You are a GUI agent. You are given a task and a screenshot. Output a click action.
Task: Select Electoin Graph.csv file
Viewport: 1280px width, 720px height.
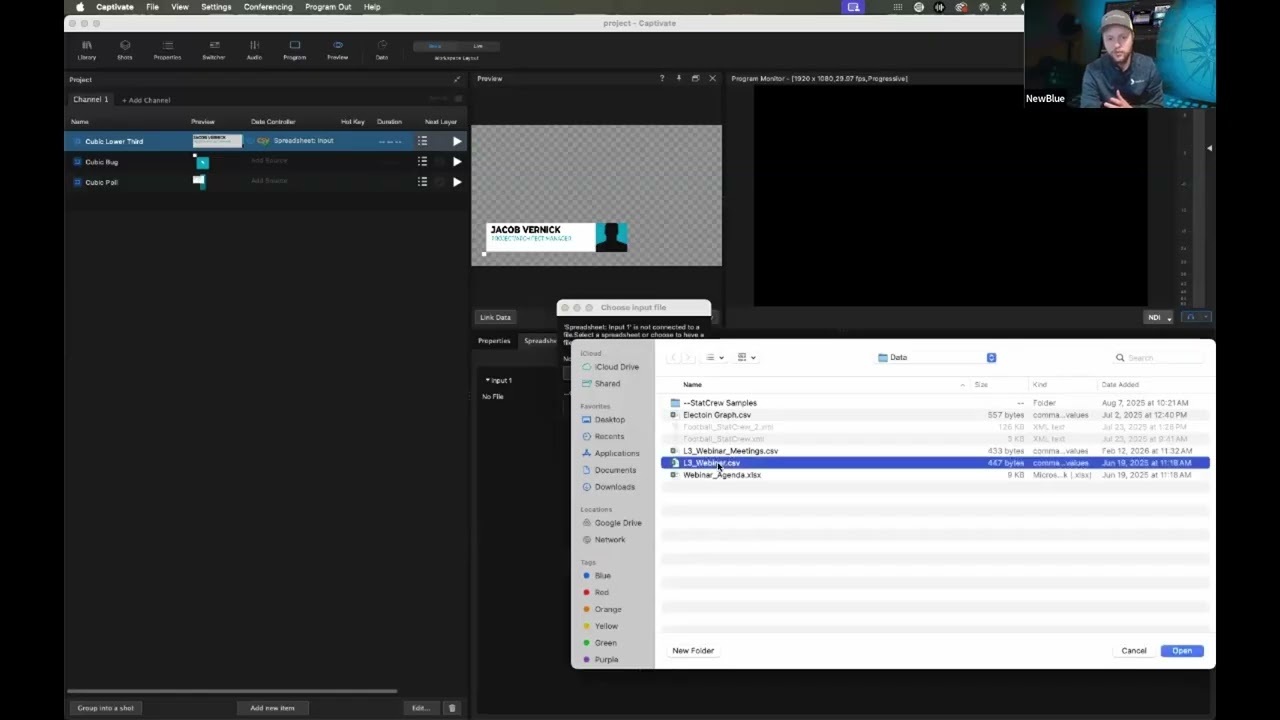coord(716,415)
